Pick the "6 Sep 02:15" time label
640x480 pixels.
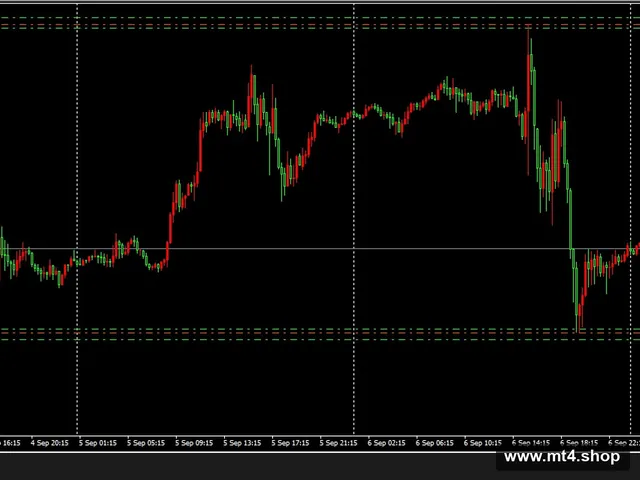(387, 443)
